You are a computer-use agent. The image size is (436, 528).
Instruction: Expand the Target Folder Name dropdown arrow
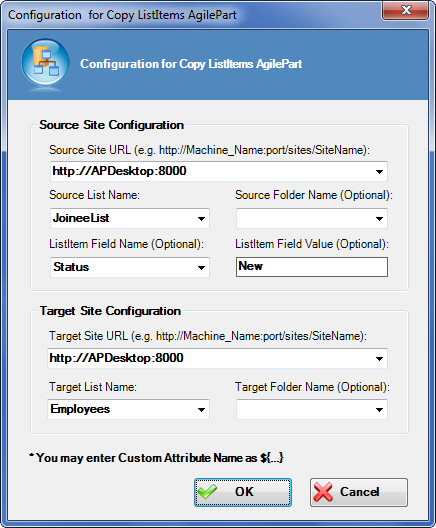point(379,410)
